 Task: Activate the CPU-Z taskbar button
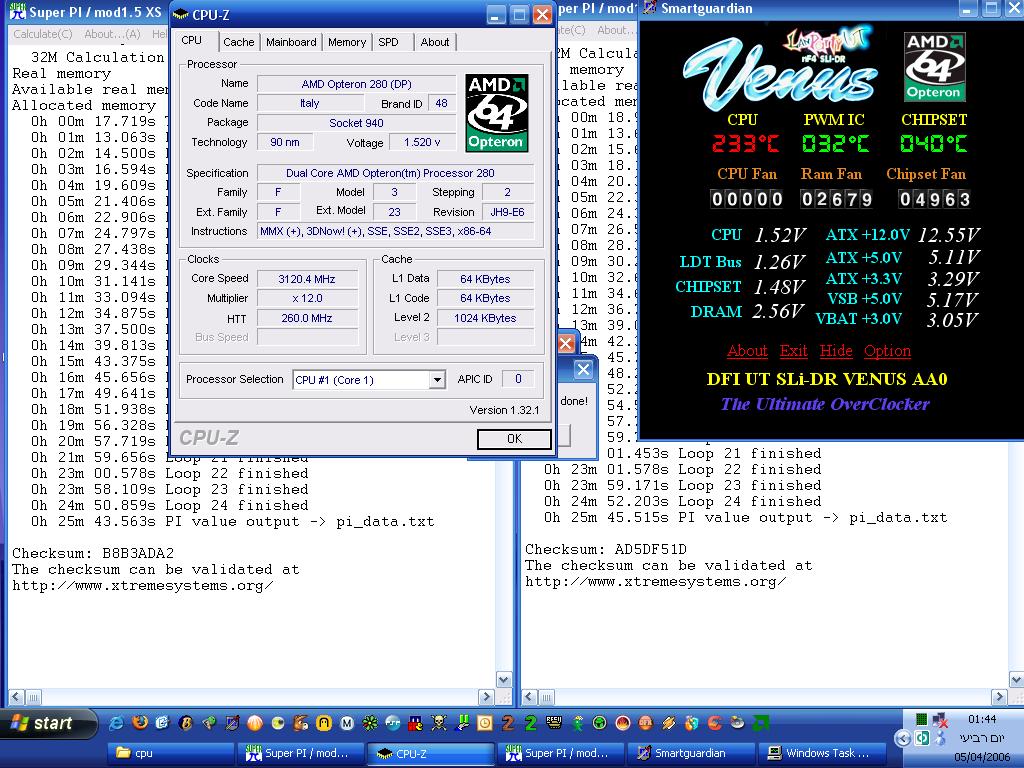click(x=433, y=753)
